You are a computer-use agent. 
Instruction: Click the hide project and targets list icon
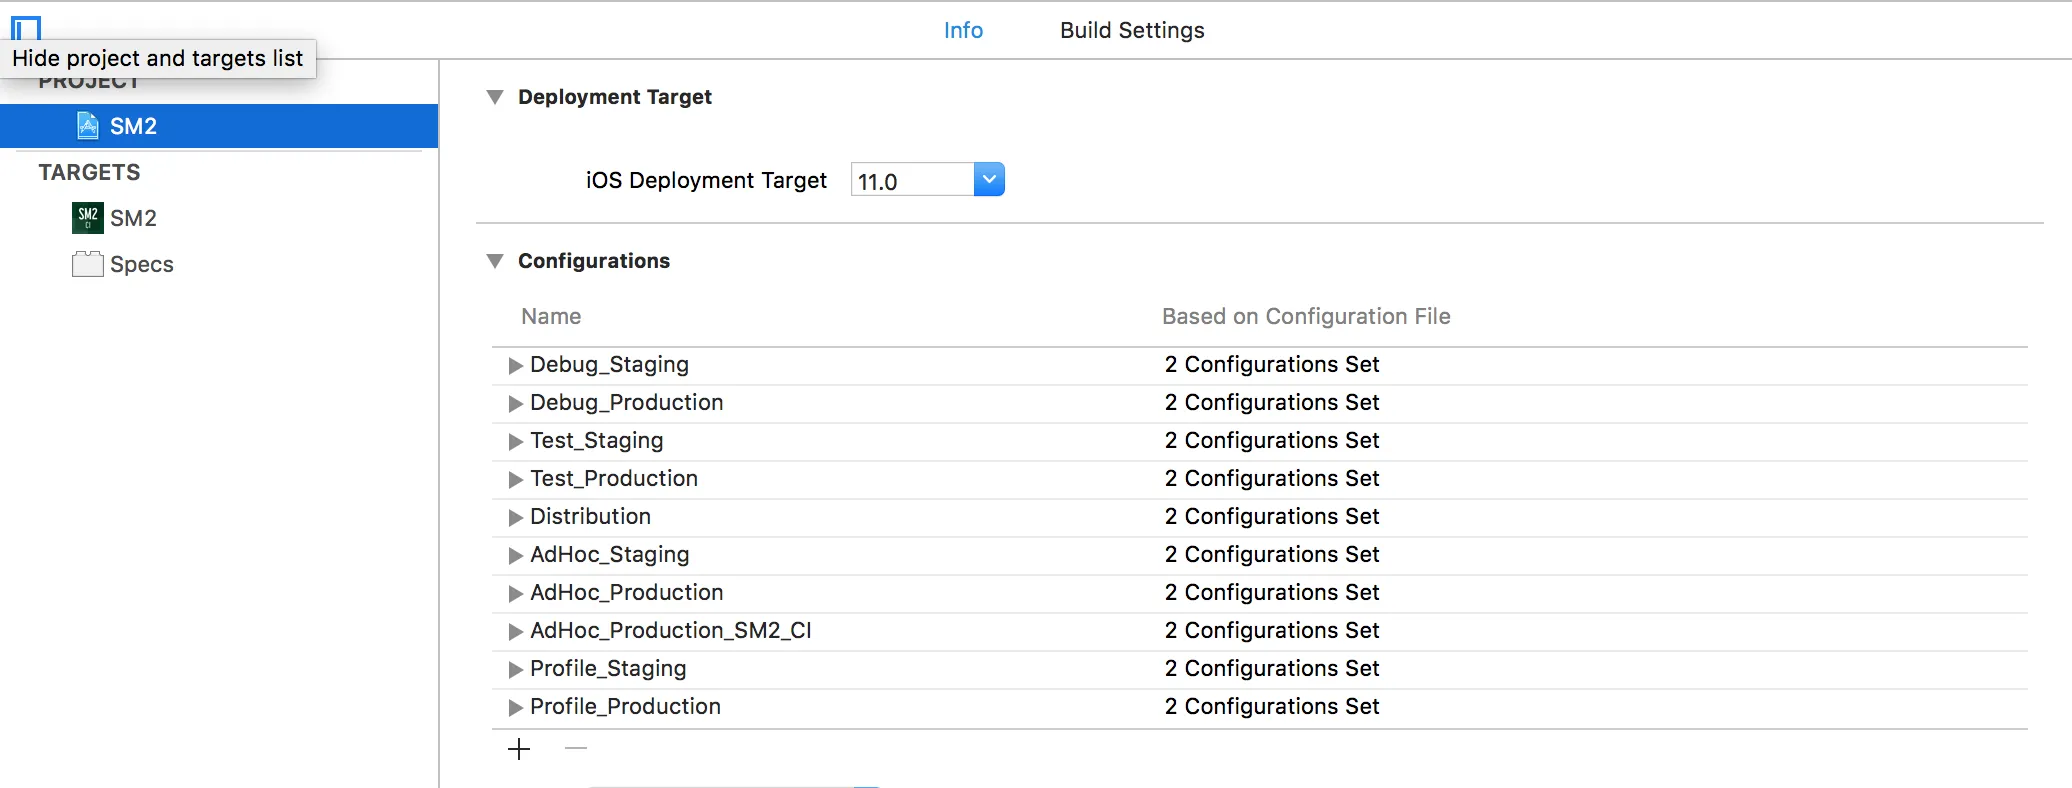(26, 27)
